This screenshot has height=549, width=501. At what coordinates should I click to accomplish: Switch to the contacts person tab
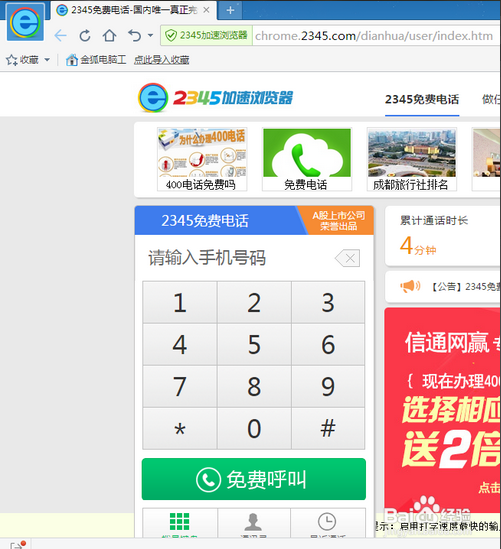point(254,523)
